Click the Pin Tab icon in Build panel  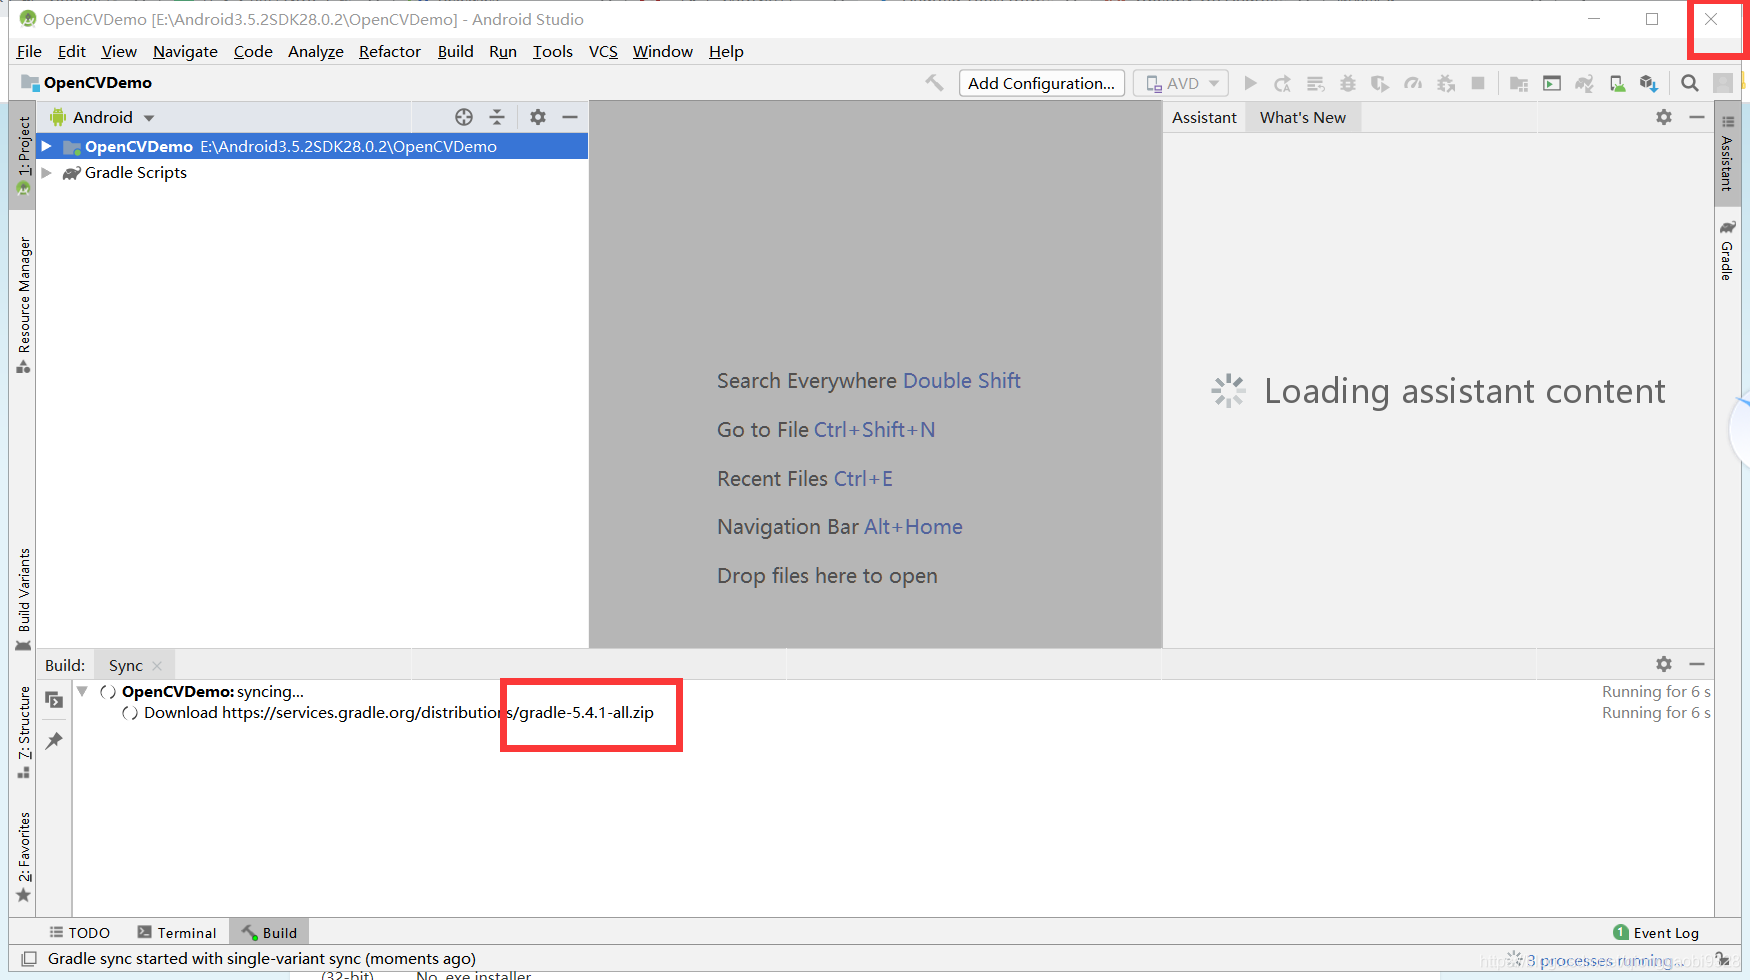coord(54,741)
